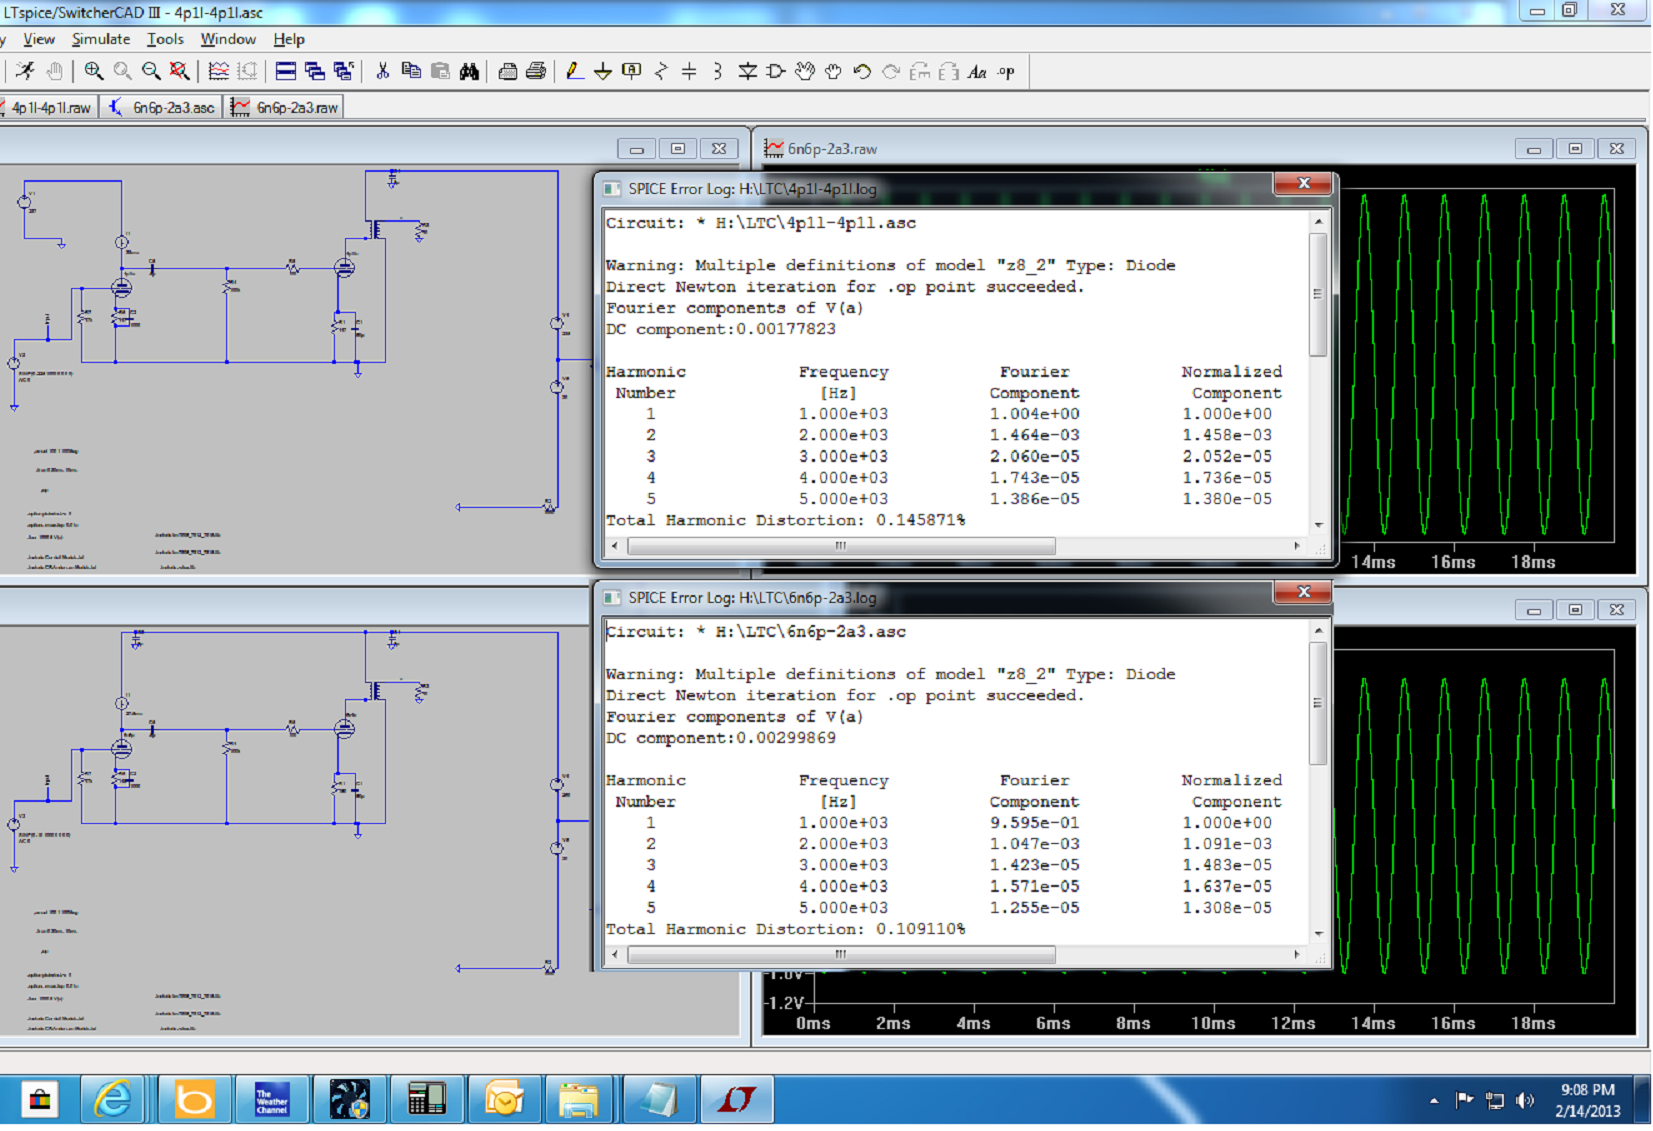Click scroll right arrow in 6n6p-2a3 log

pyautogui.click(x=1297, y=955)
